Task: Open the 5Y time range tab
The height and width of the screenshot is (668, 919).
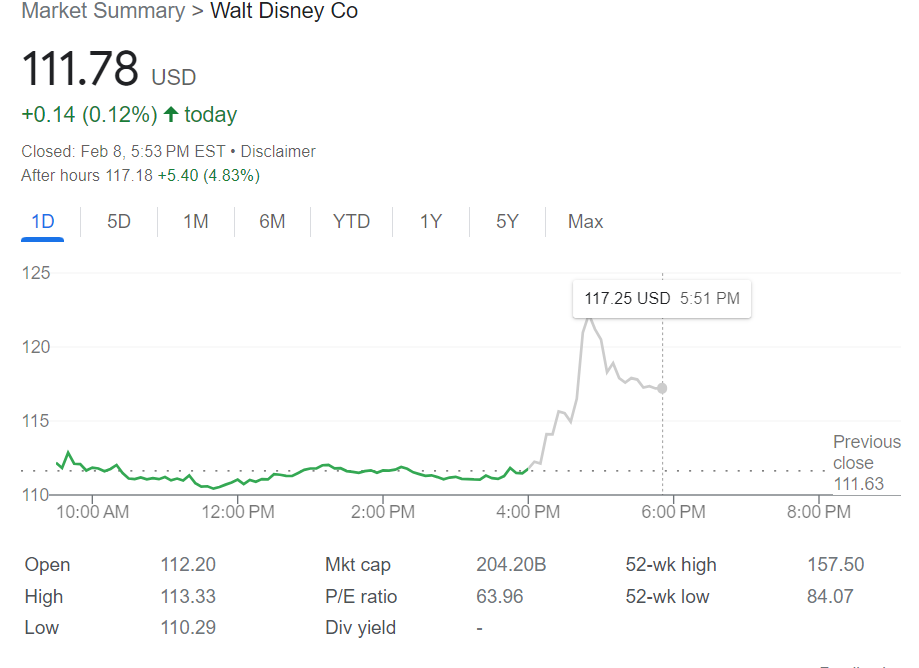Action: point(507,222)
